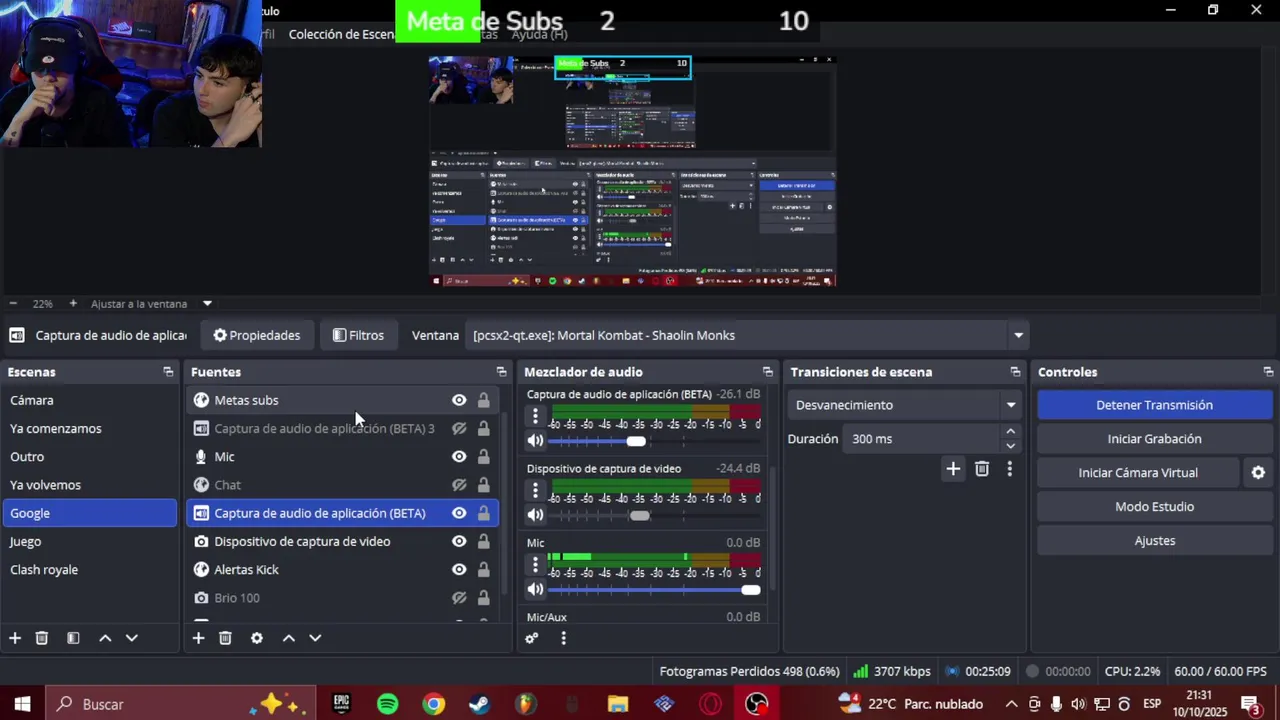Show hidden system tray icons chevron
The height and width of the screenshot is (720, 1280).
point(1011,704)
